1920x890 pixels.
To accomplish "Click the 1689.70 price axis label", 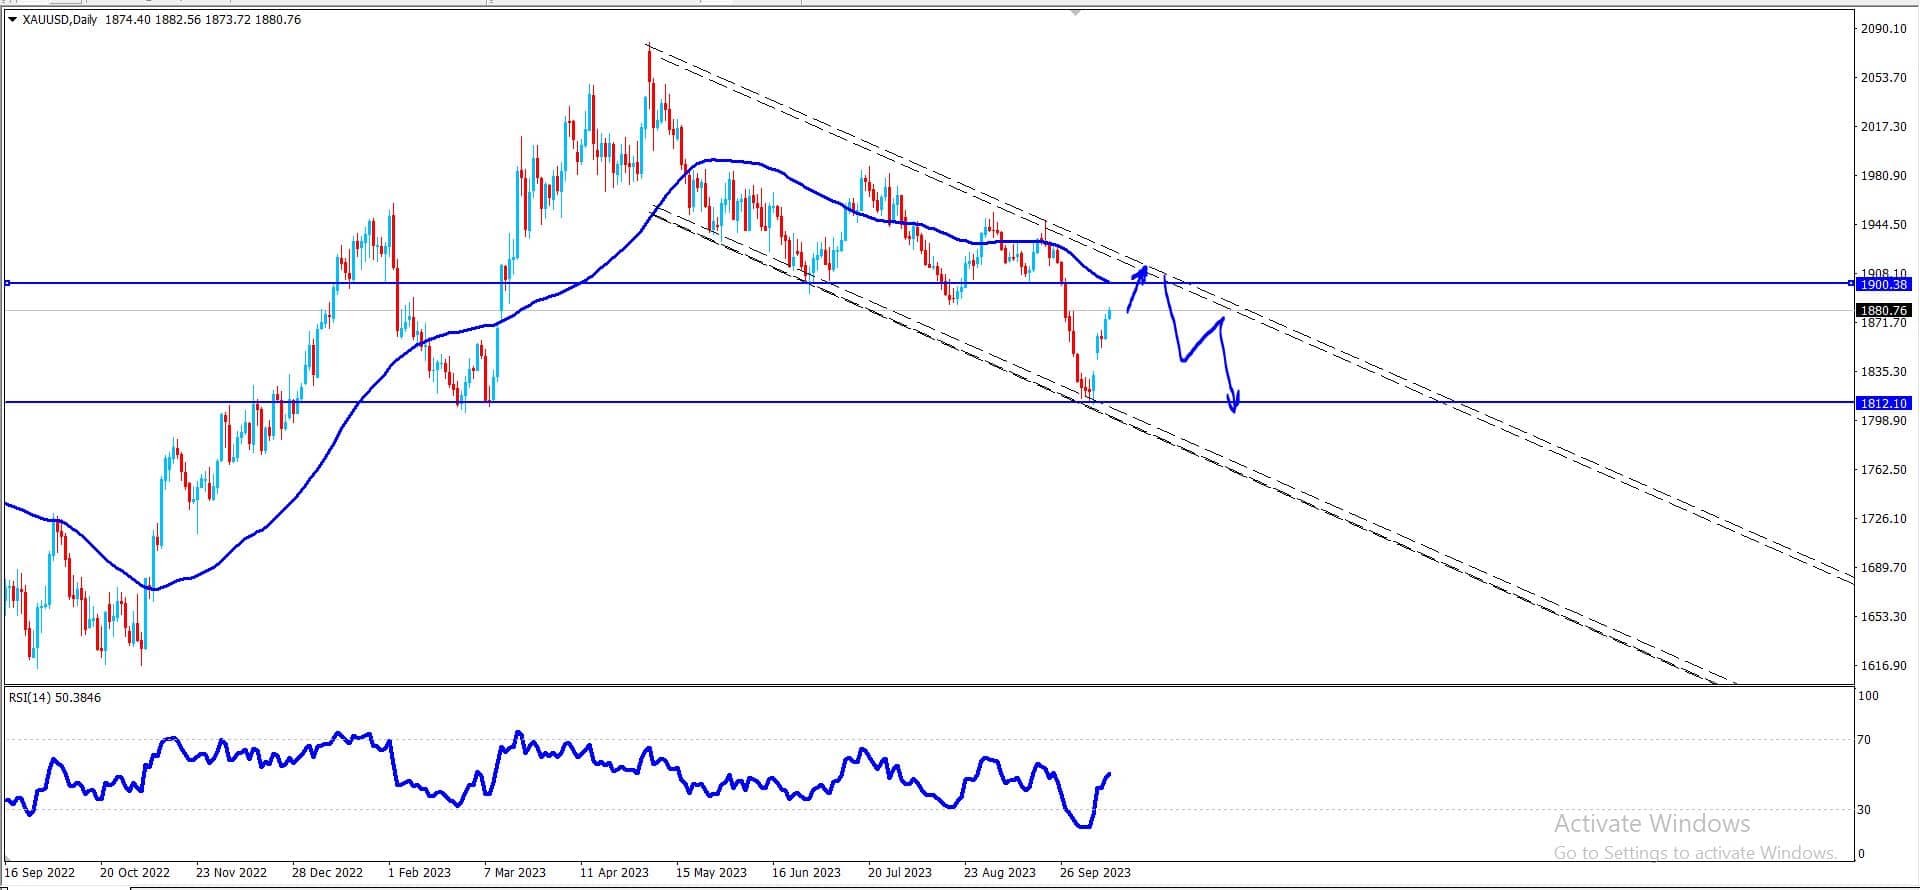I will [1883, 568].
